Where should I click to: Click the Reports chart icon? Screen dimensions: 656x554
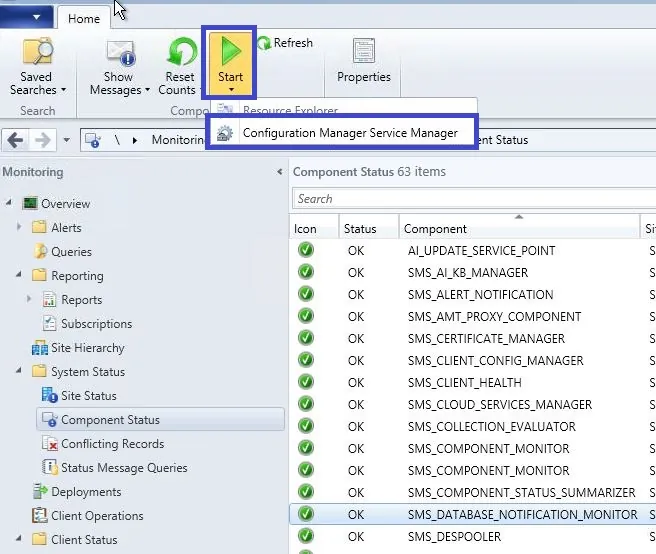click(x=49, y=299)
